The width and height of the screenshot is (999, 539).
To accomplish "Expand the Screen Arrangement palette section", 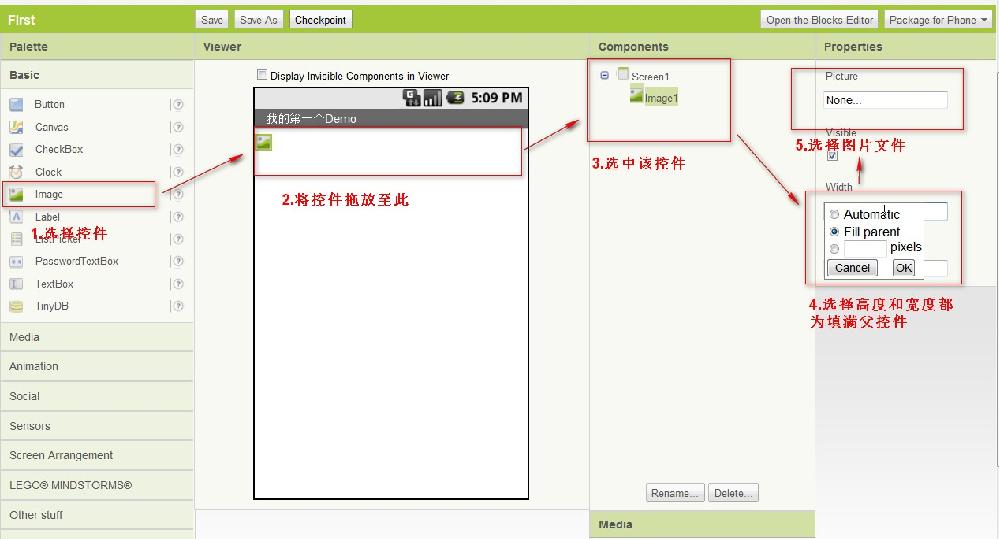I will click(97, 456).
